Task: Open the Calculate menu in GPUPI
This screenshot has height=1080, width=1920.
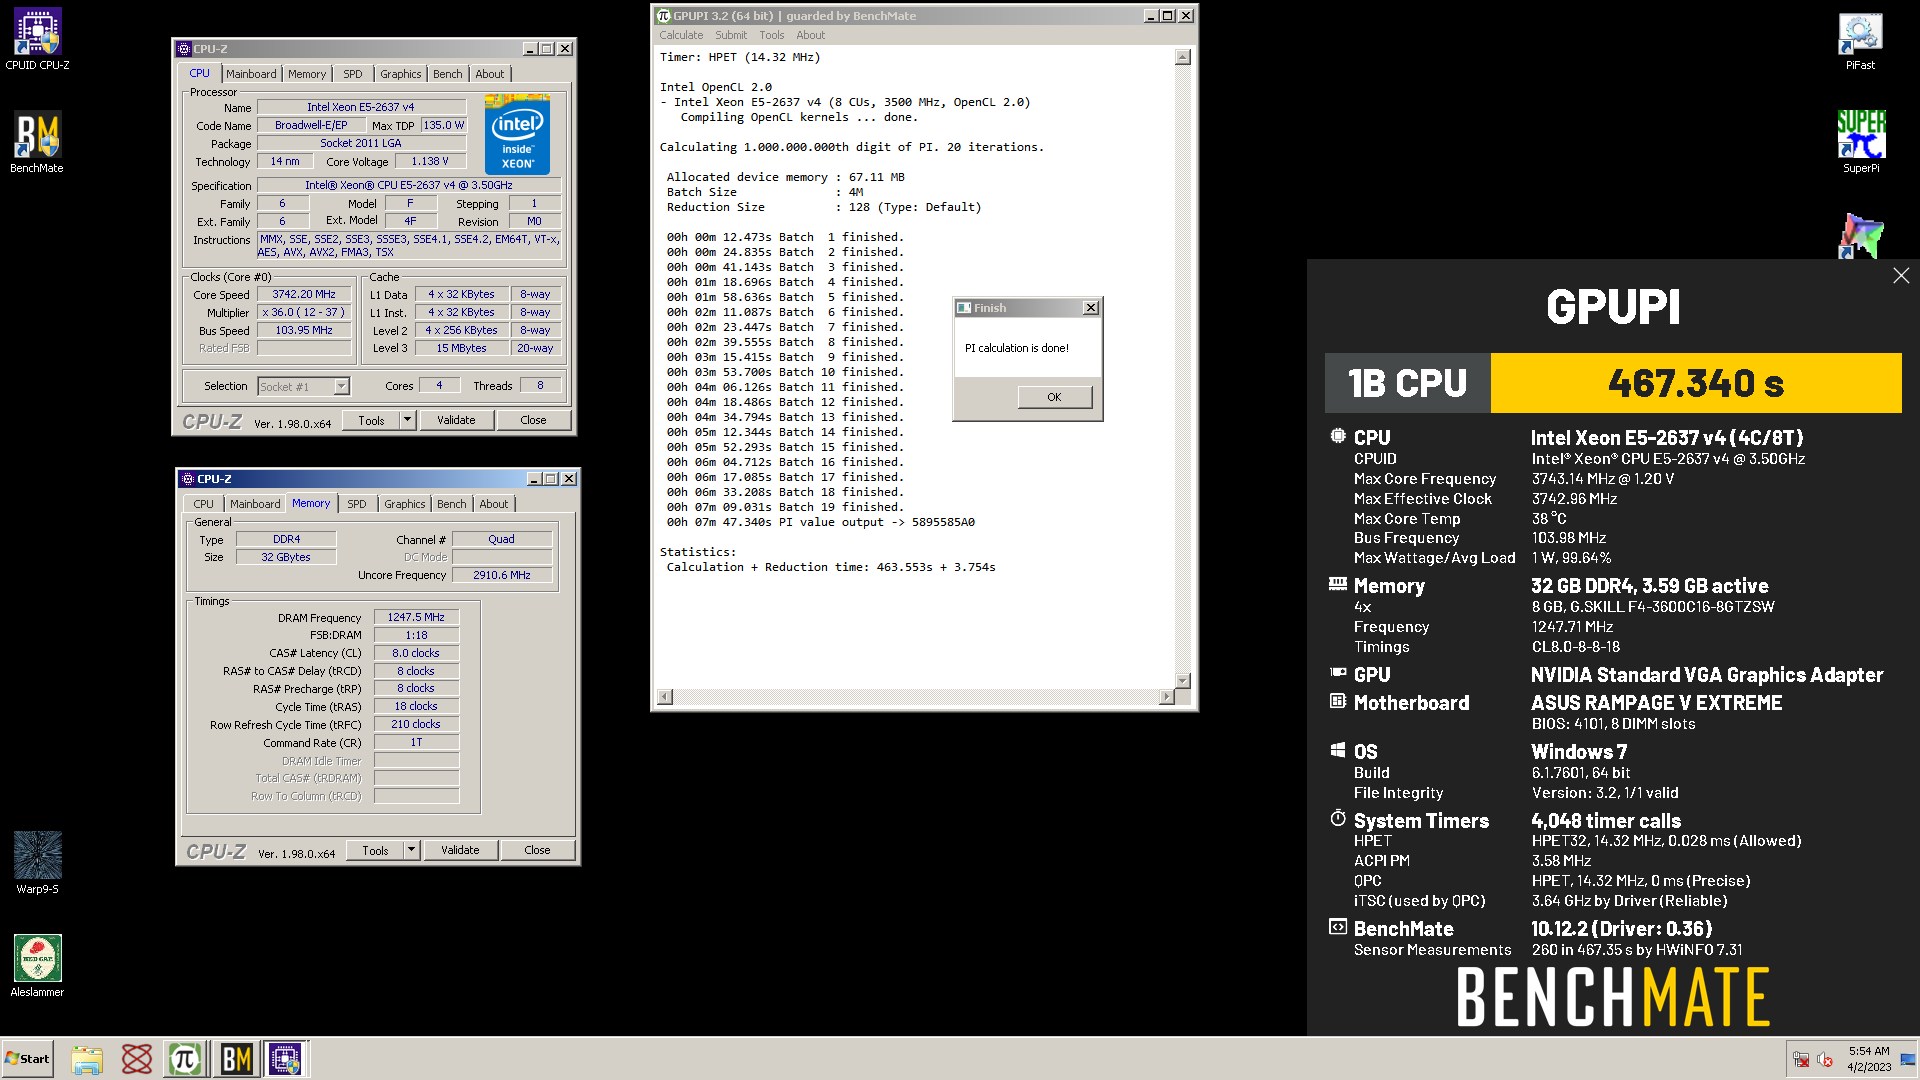Action: pos(681,35)
